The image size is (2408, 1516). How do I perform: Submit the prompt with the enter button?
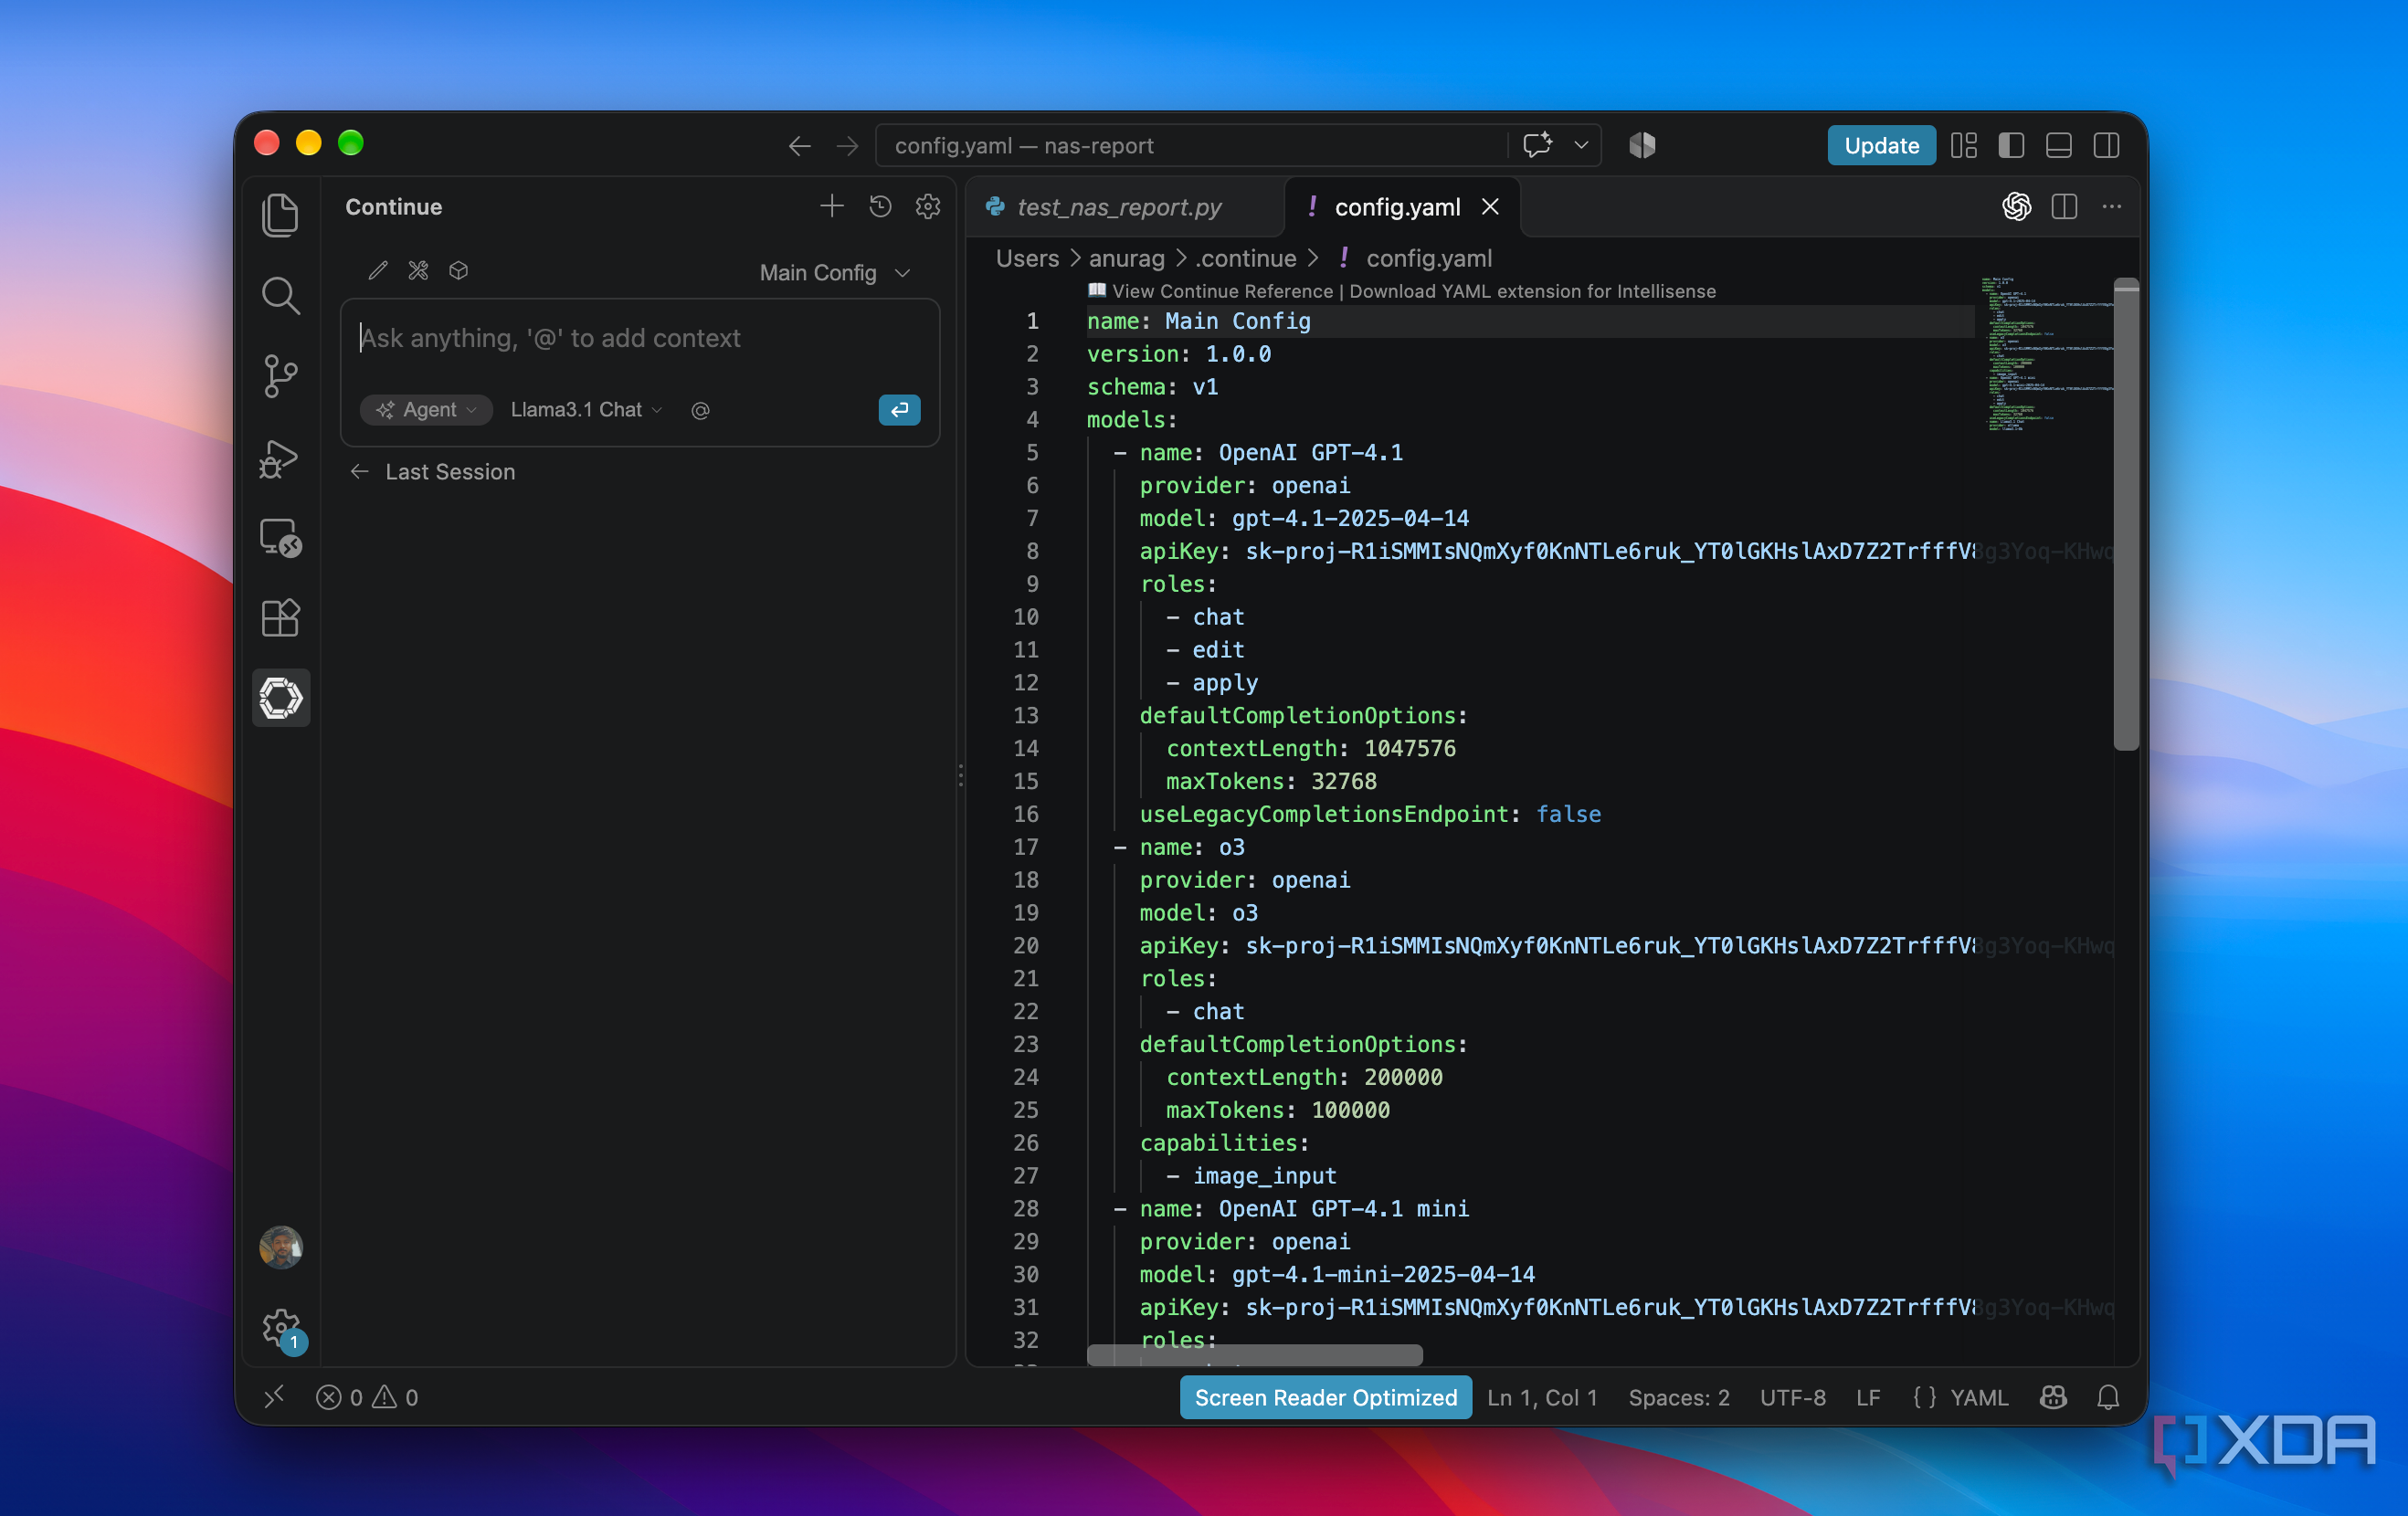[x=899, y=410]
